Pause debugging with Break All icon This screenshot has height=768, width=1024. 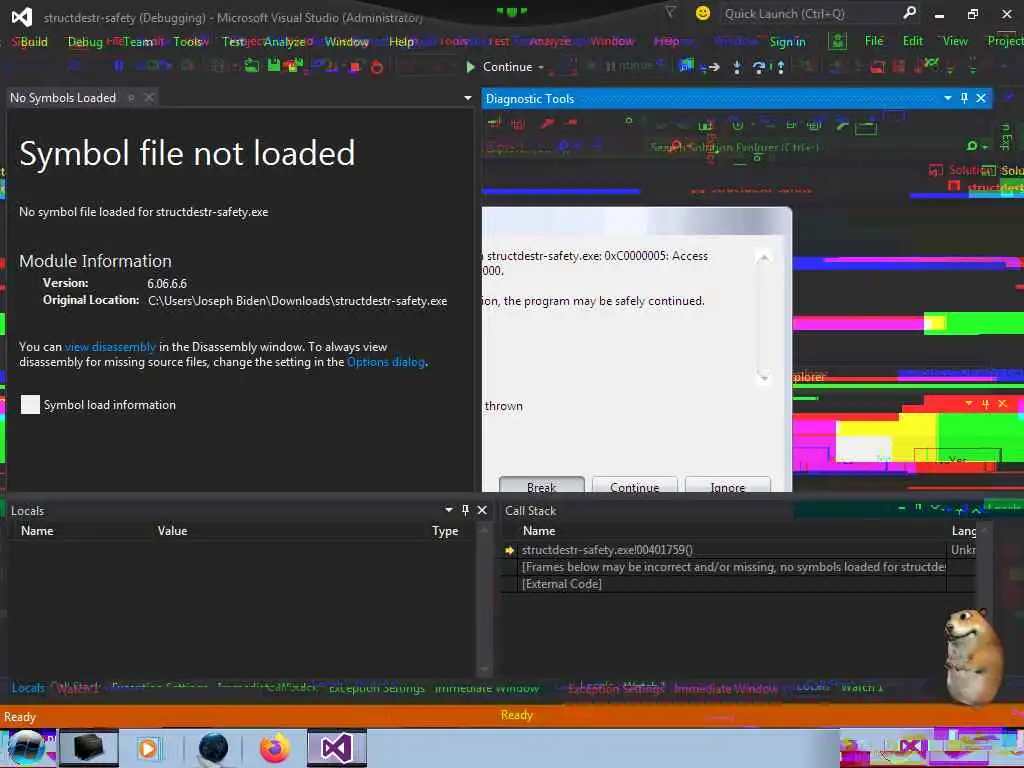(118, 66)
